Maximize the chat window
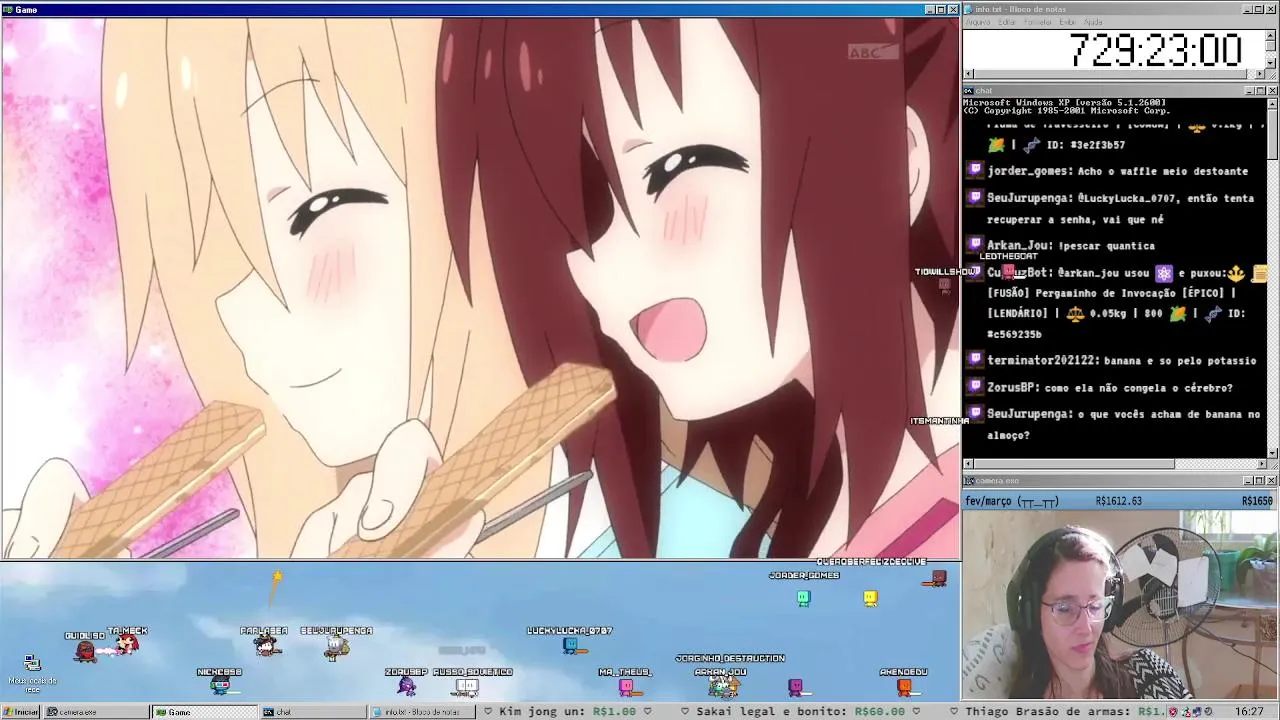The height and width of the screenshot is (720, 1280). point(1260,91)
